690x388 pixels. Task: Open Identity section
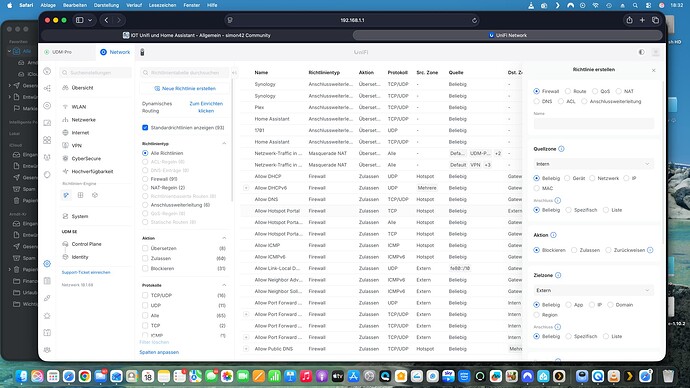(80, 257)
